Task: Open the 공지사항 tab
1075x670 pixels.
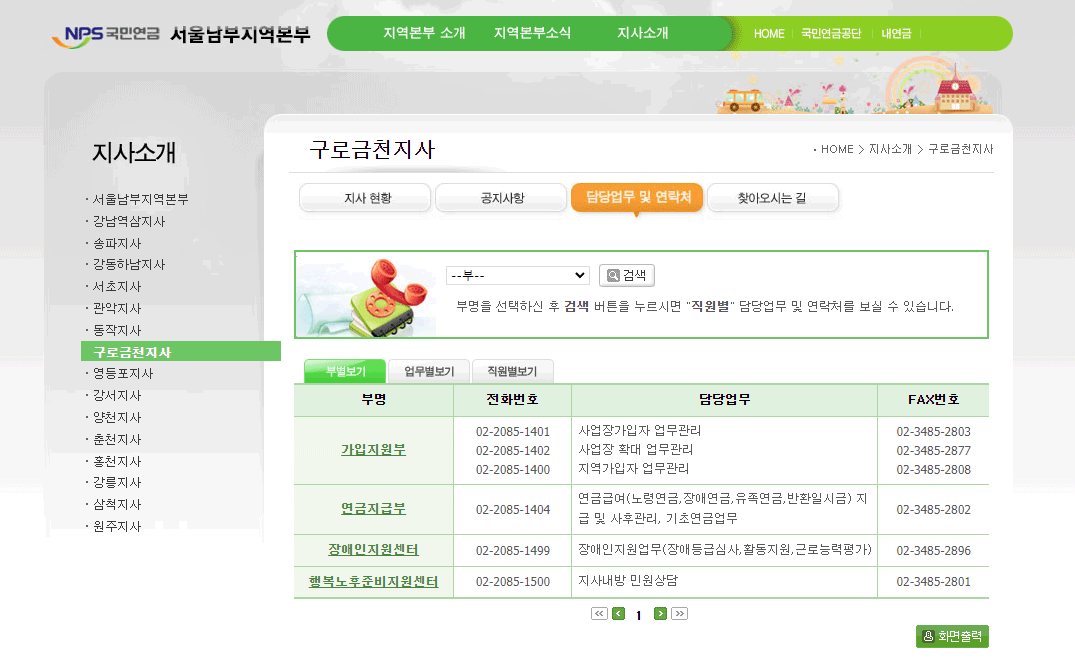Action: click(x=501, y=197)
